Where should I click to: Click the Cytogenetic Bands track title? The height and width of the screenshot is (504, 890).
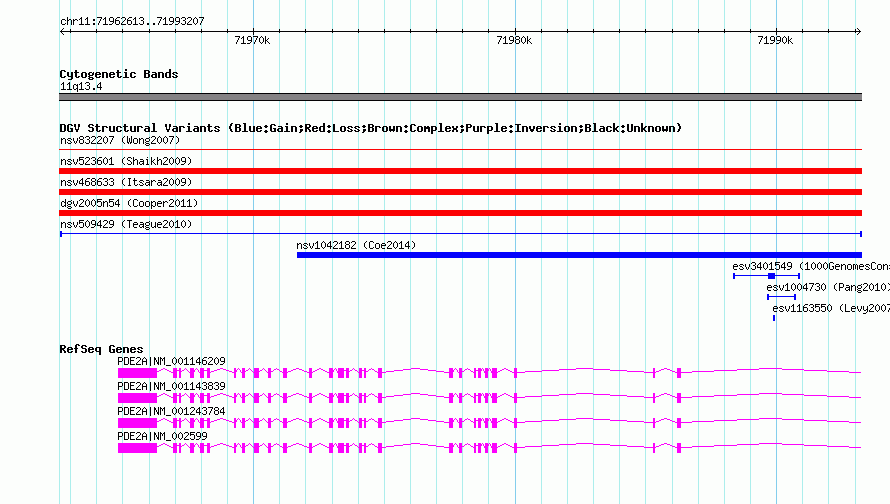(119, 74)
